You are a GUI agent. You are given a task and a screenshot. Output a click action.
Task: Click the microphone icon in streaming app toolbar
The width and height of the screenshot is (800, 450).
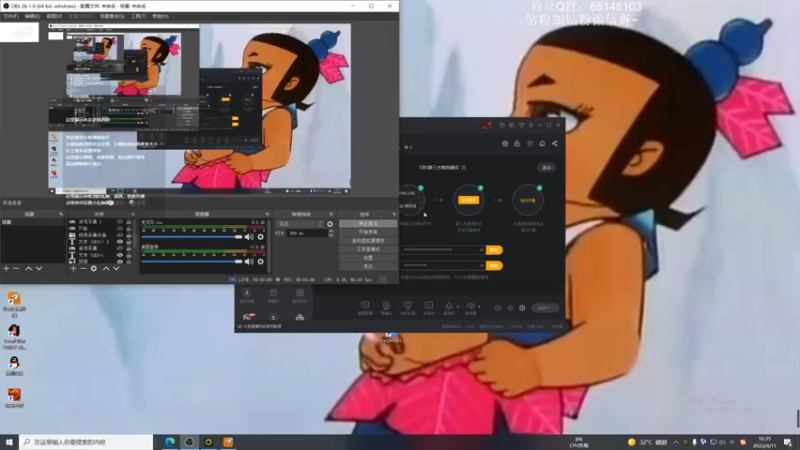[449, 306]
